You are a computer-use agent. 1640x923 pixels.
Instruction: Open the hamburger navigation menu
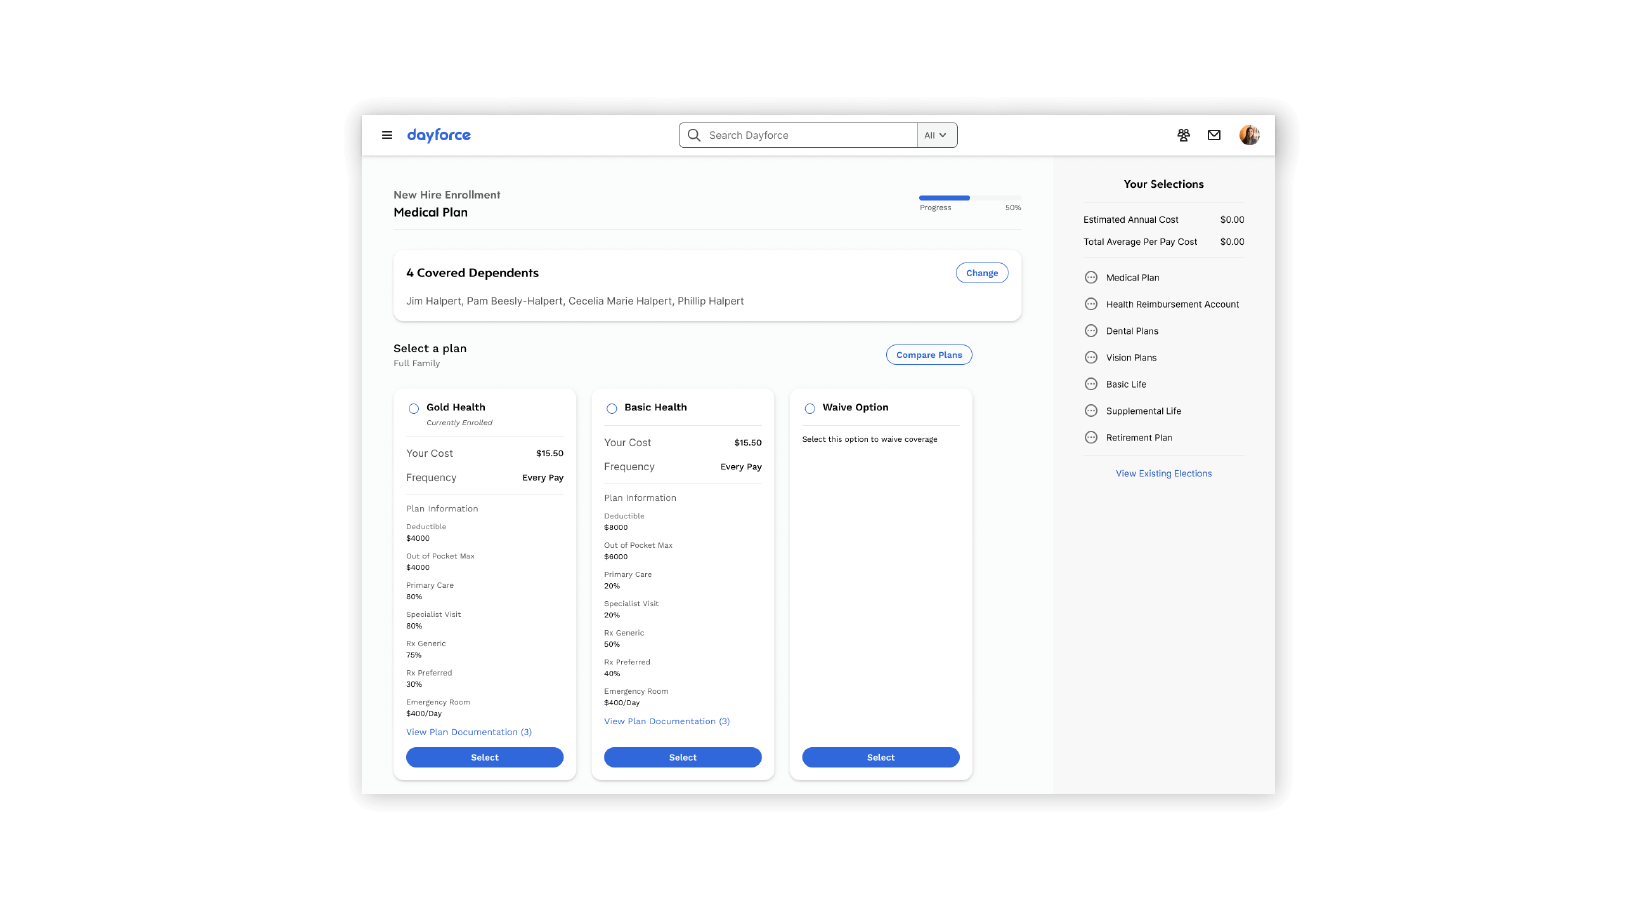point(387,134)
